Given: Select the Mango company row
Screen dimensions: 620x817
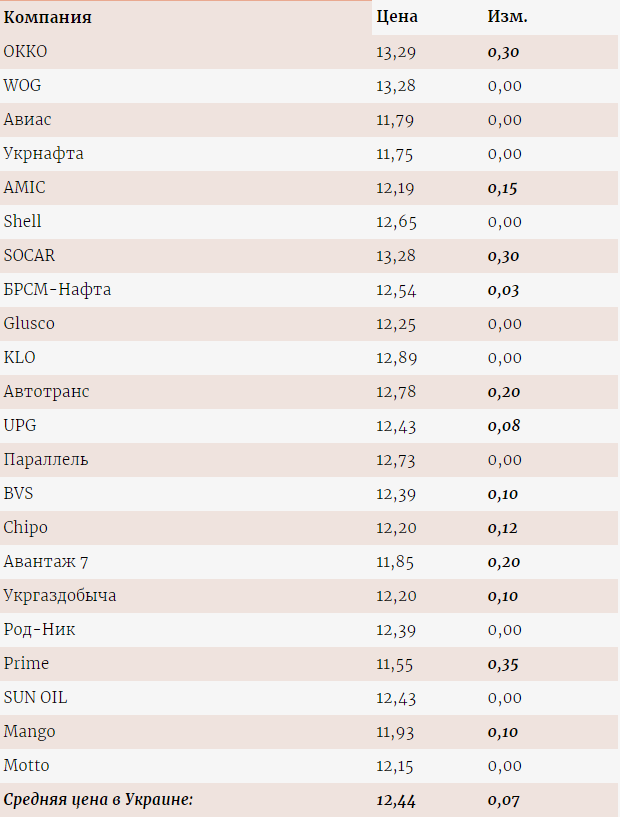Looking at the screenshot, I should (309, 732).
